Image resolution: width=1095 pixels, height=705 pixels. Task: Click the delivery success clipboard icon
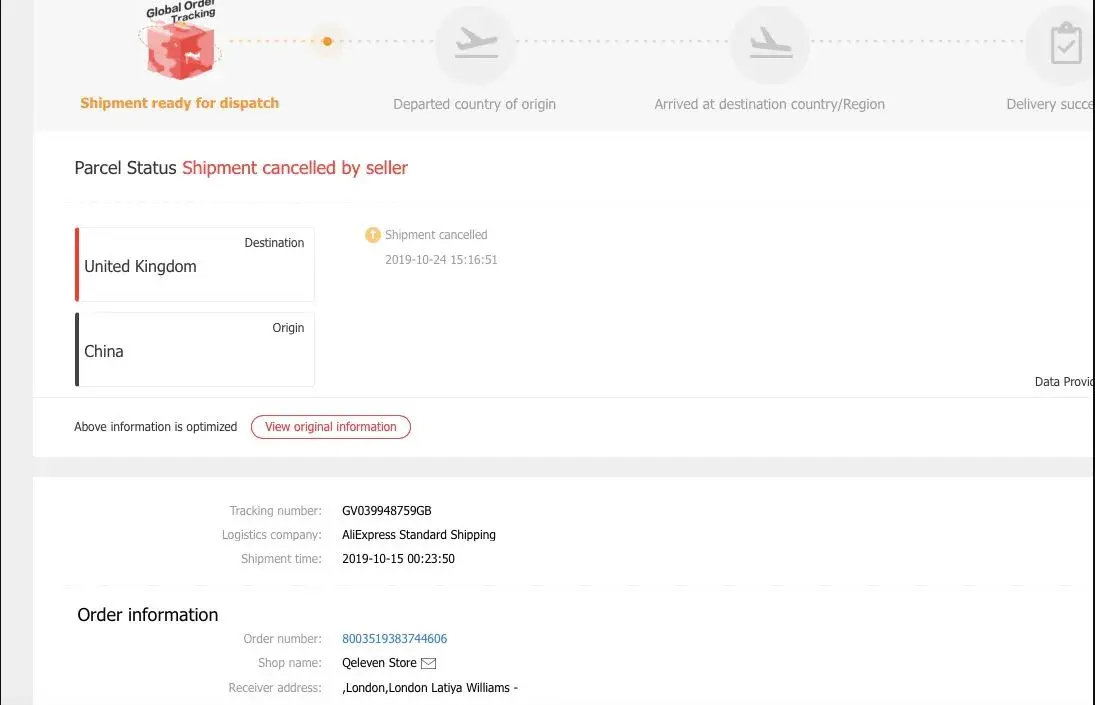pyautogui.click(x=1064, y=45)
